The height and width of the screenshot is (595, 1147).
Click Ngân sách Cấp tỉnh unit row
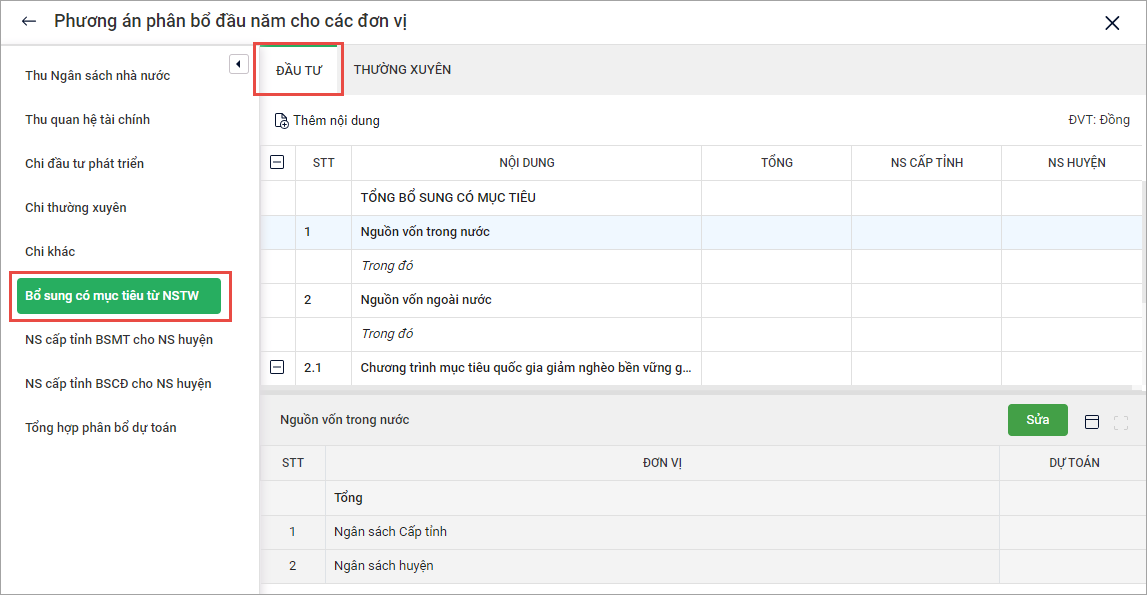[390, 532]
